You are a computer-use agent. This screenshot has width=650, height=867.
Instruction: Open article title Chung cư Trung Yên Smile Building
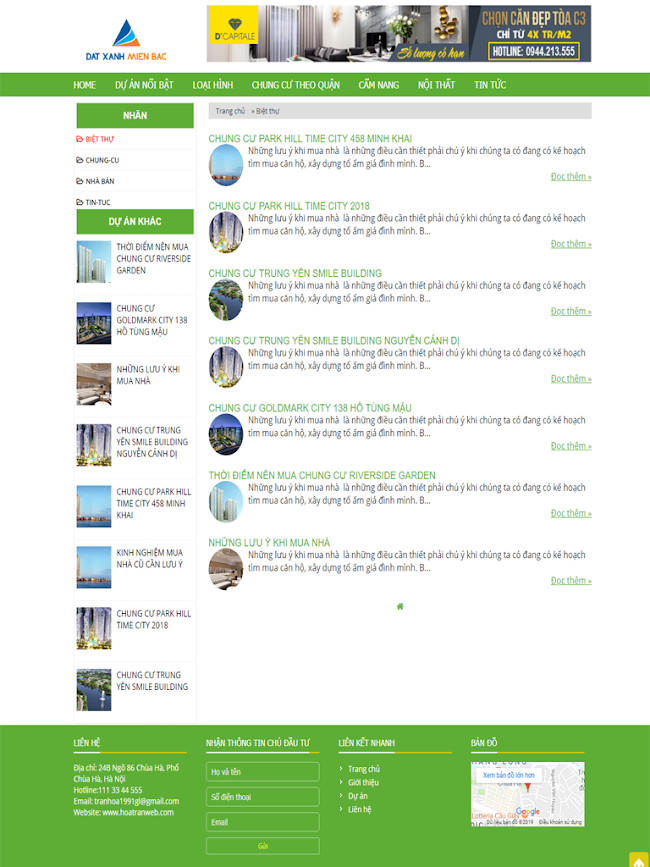pos(295,274)
